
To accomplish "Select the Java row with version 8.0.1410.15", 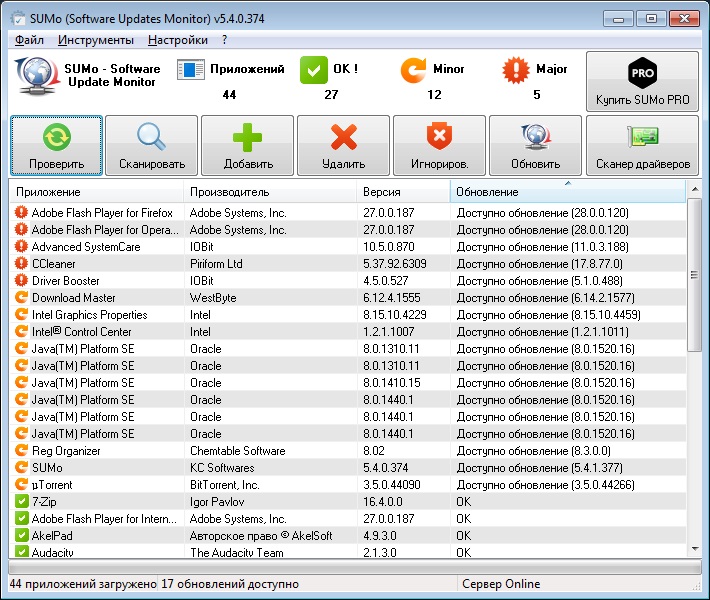I will 348,383.
